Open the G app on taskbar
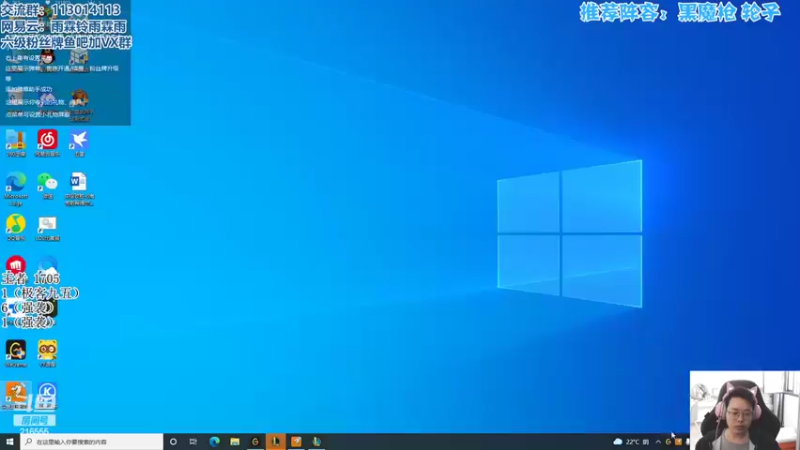The height and width of the screenshot is (450, 800). 255,442
